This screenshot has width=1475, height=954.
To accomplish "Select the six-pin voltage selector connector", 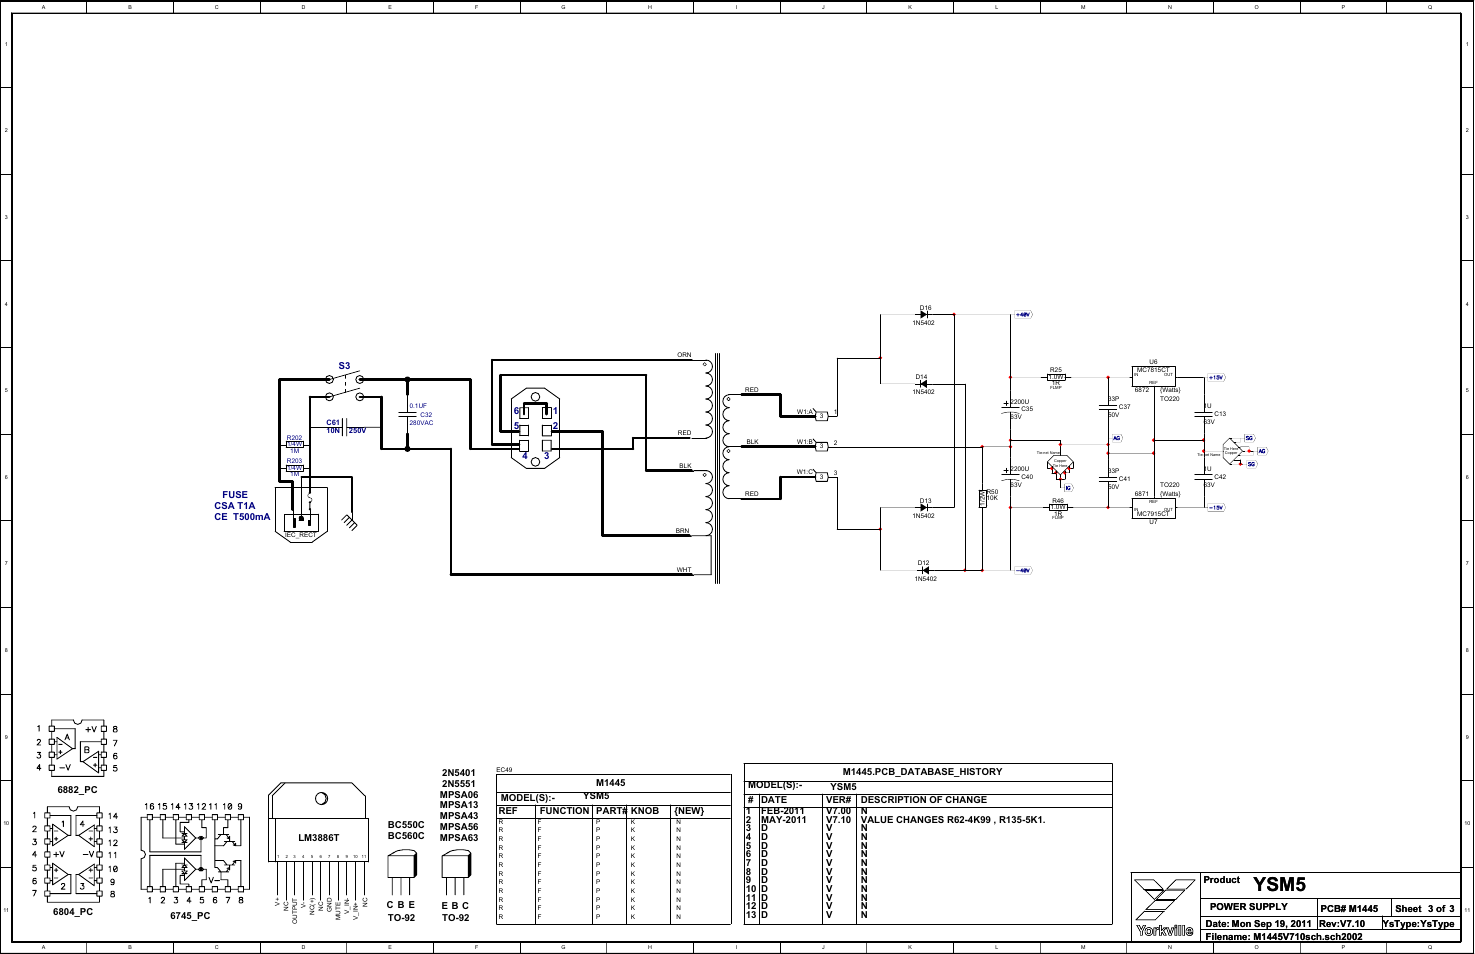I will pos(536,428).
